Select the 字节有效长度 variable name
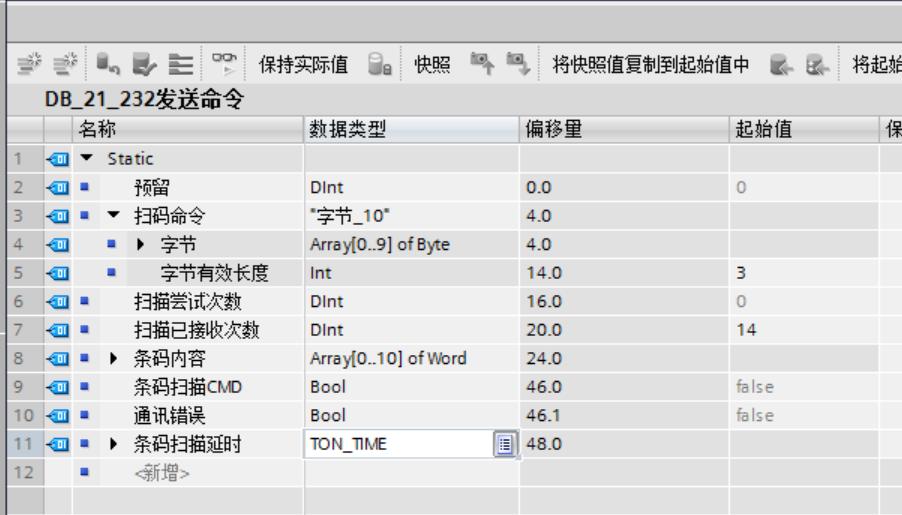Viewport: 902px width, 515px height. 215,273
